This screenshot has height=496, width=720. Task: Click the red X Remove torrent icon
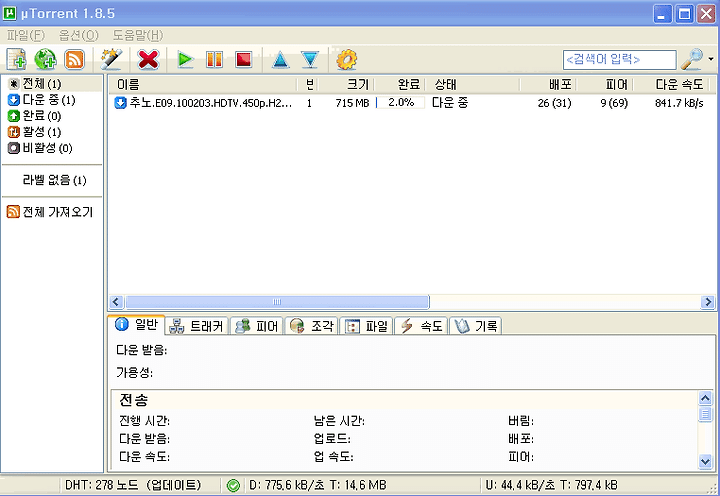tap(148, 59)
